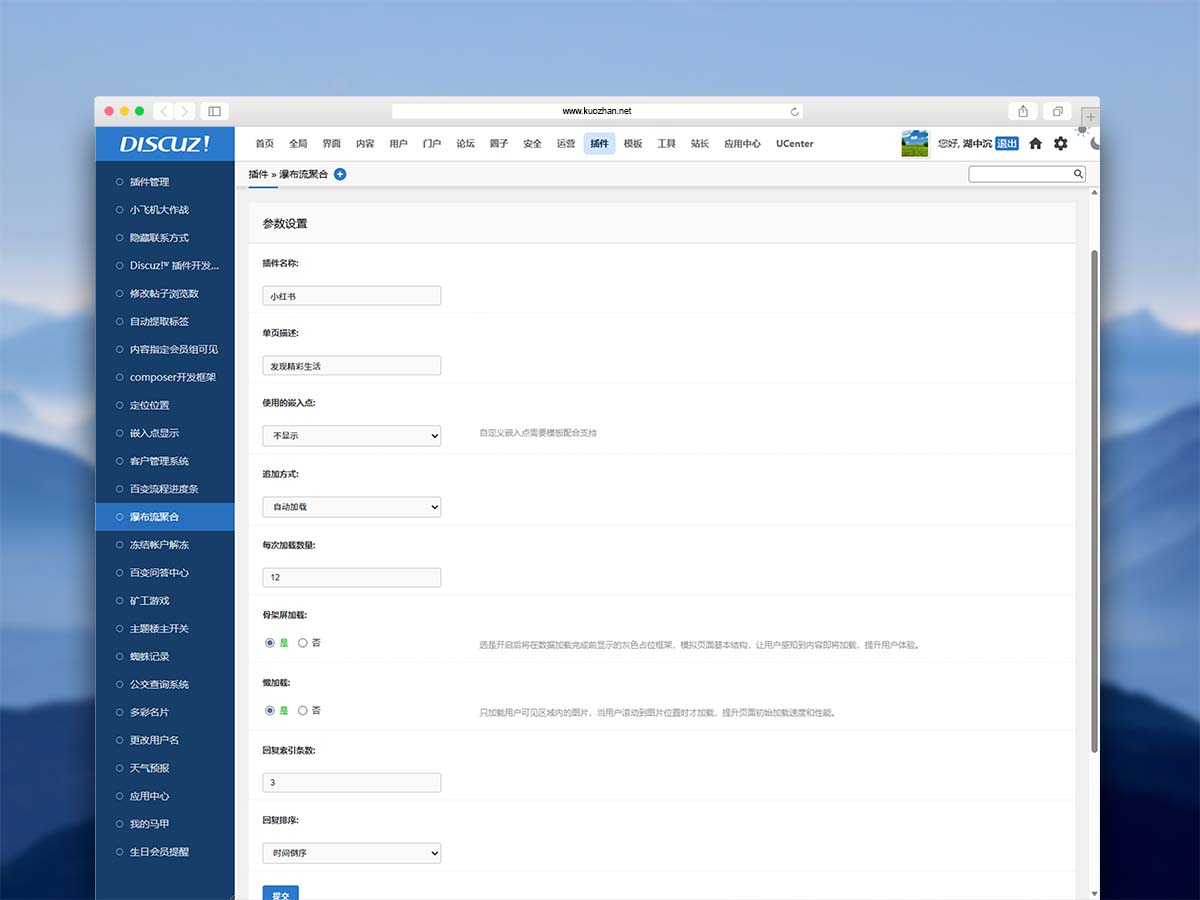Click the home icon in admin header

(x=1035, y=144)
